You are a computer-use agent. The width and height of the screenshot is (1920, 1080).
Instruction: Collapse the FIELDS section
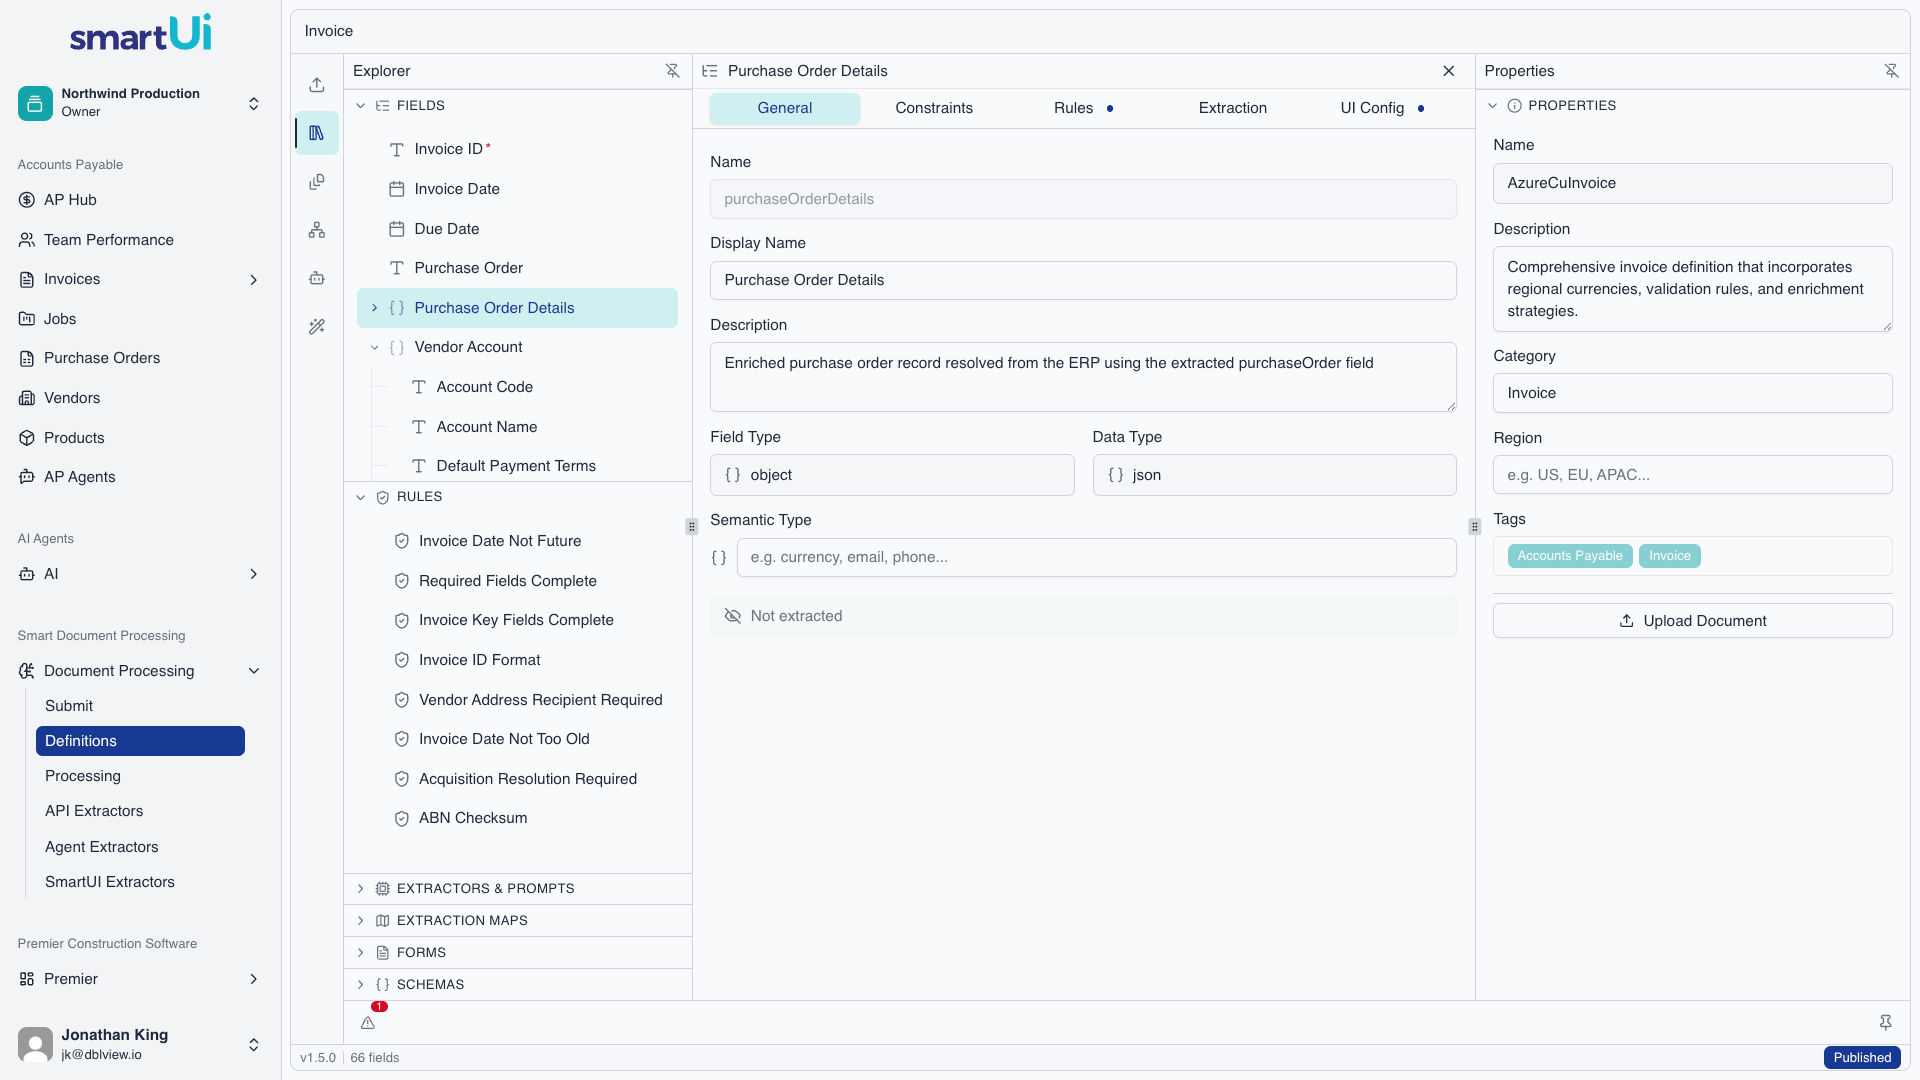point(361,106)
